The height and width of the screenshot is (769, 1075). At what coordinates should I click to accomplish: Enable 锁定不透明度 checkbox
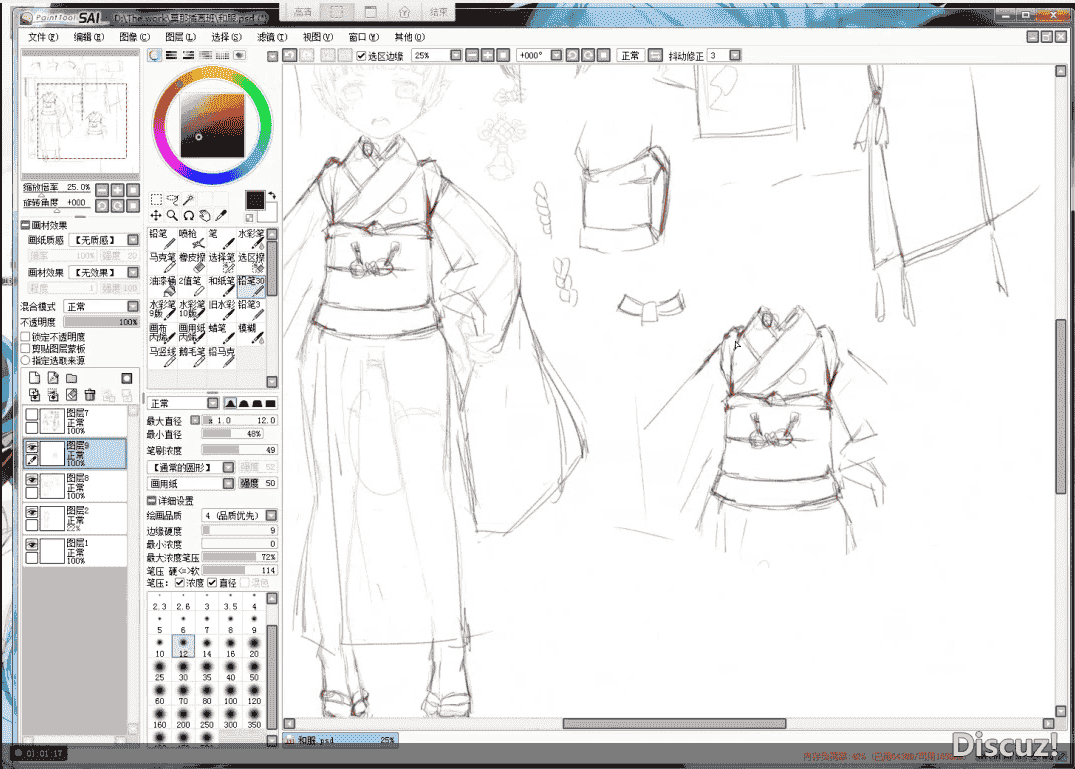pyautogui.click(x=25, y=337)
